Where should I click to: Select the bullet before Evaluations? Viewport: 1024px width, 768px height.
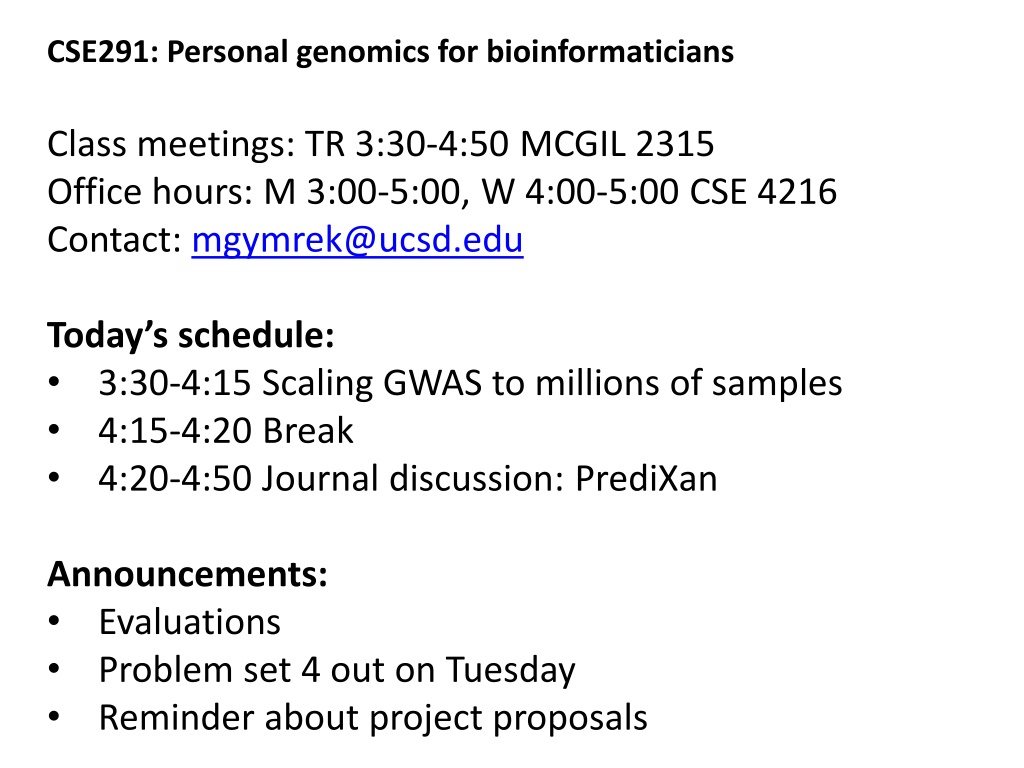pos(54,621)
